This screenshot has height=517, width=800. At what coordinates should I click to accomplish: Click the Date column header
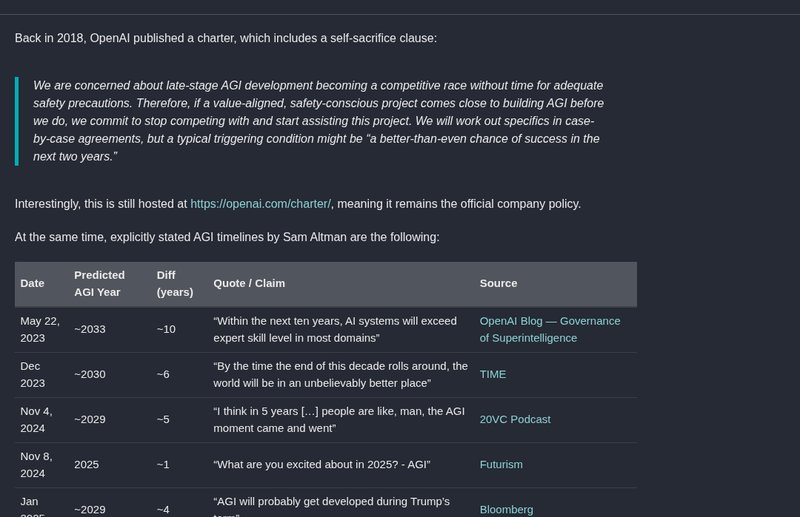pos(33,283)
